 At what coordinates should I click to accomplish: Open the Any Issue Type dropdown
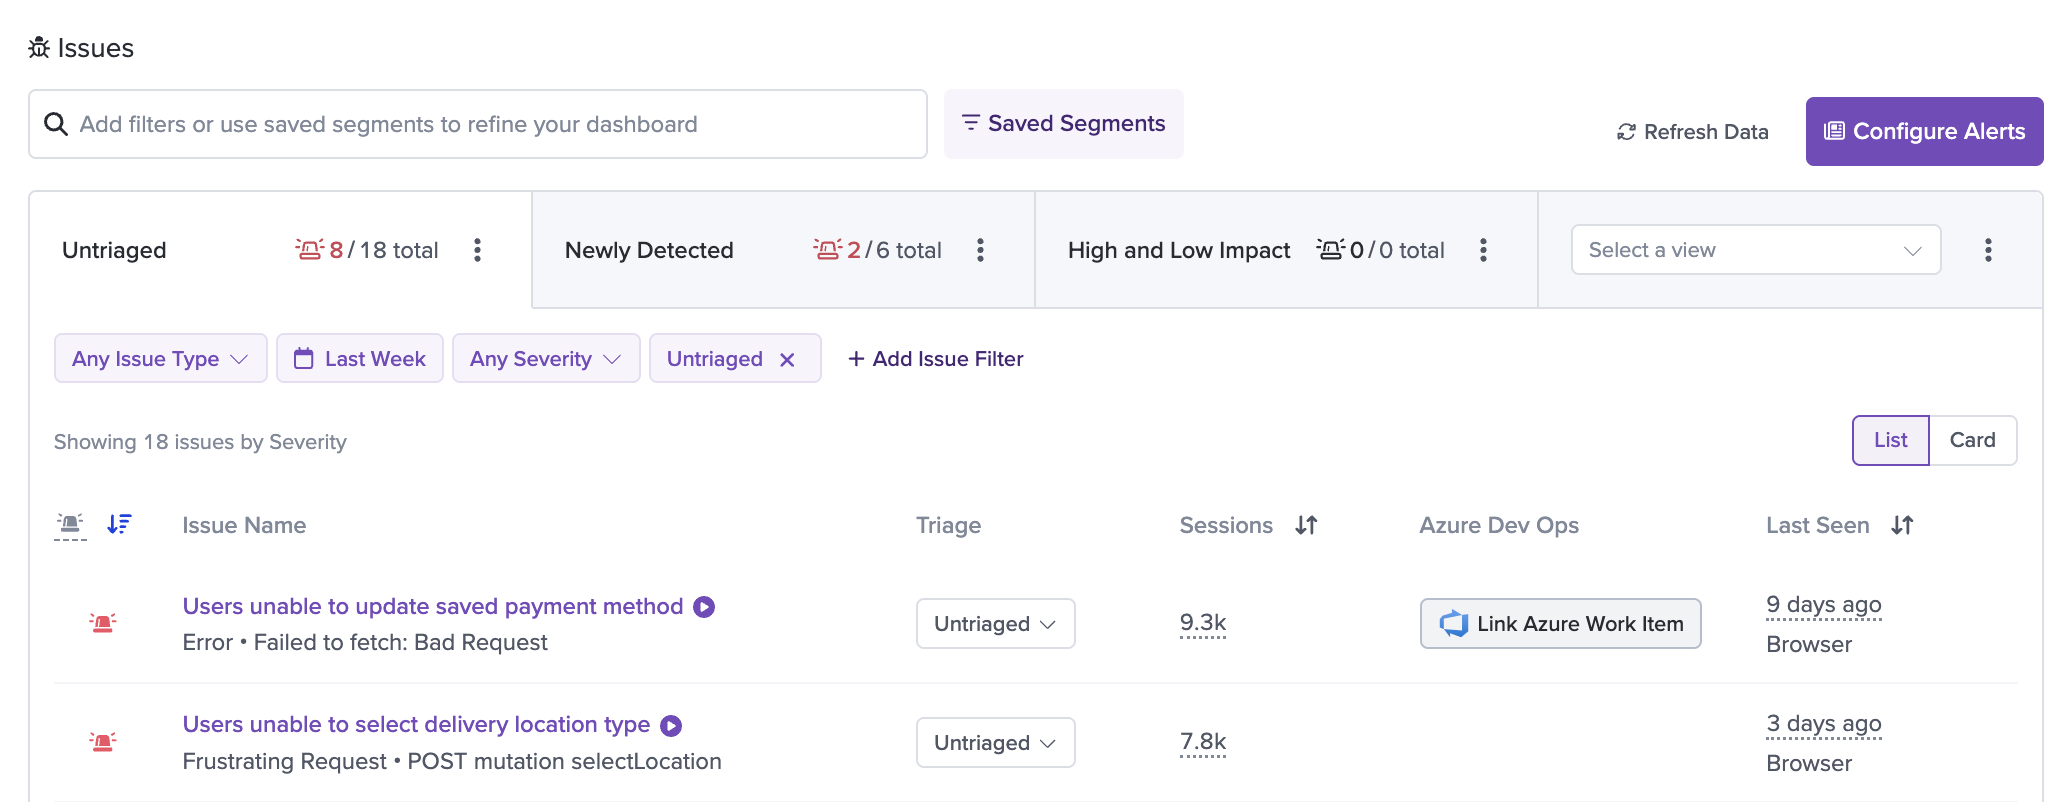tap(161, 358)
